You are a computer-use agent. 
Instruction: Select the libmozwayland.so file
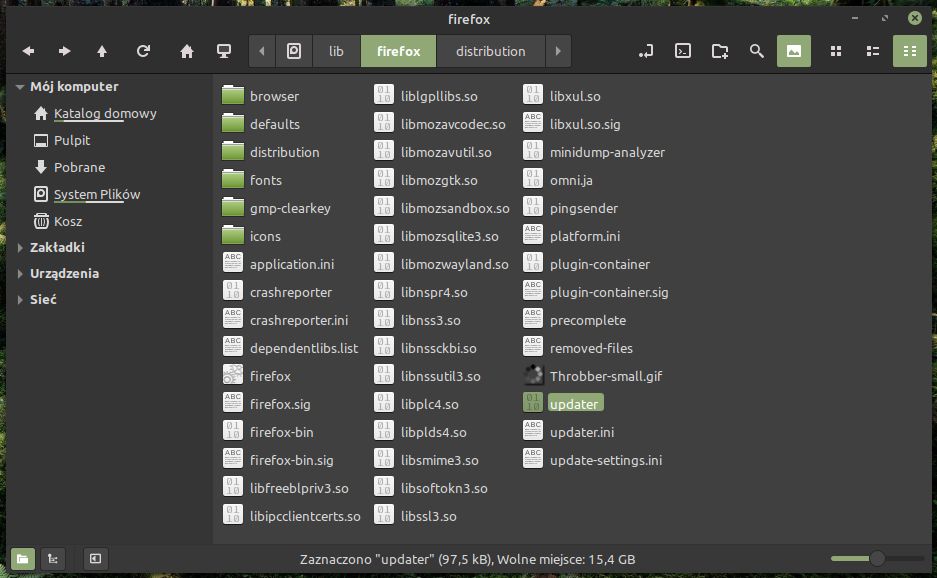pos(442,264)
